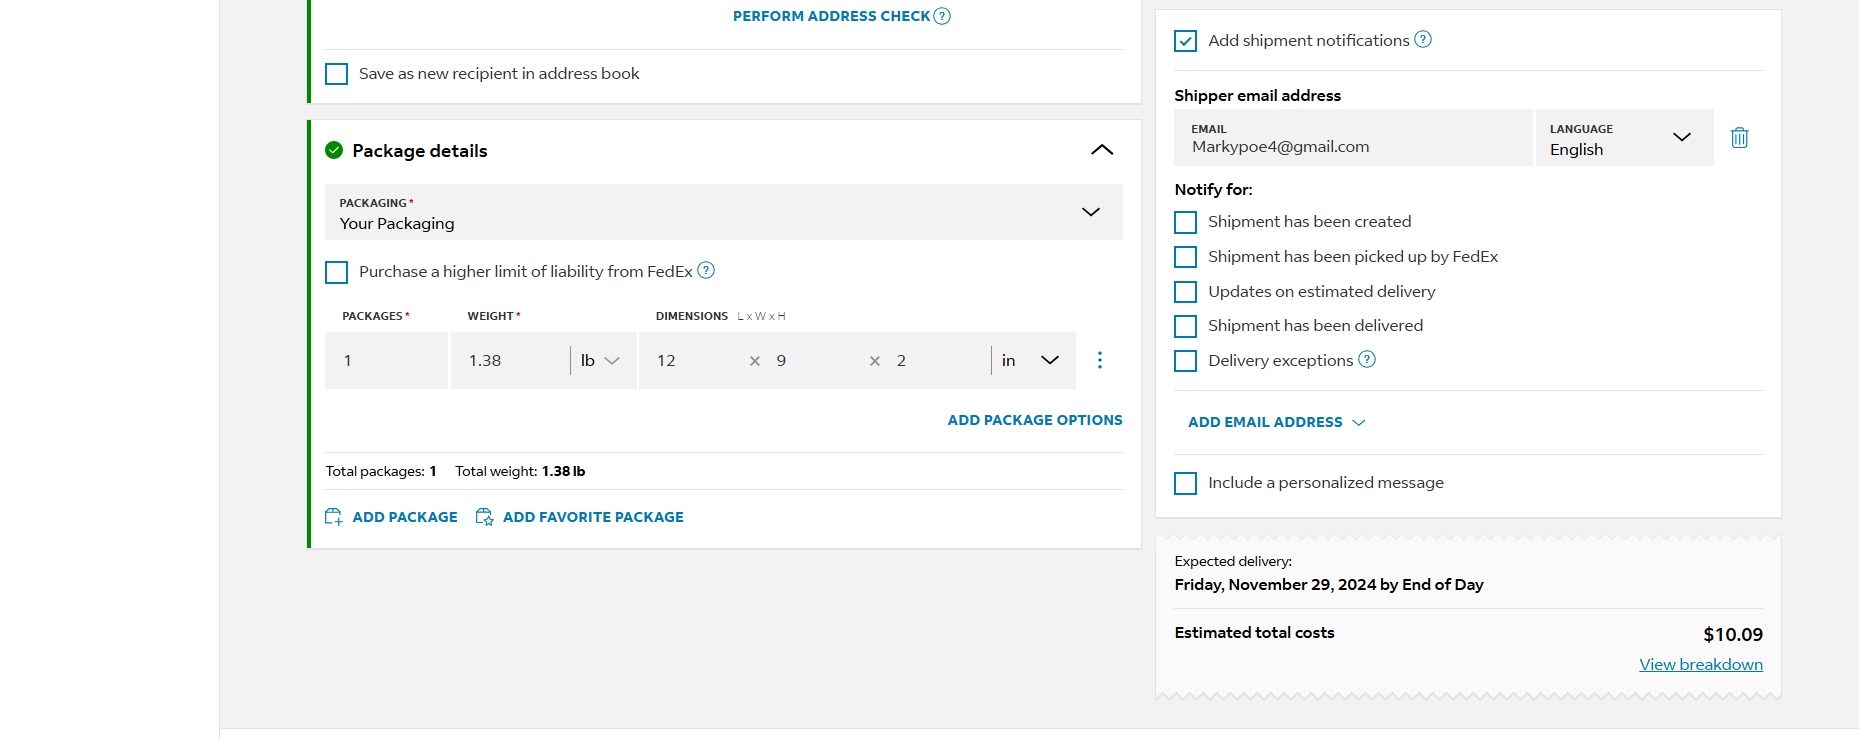This screenshot has width=1859, height=740.
Task: Click the Packages count field
Action: pyautogui.click(x=386, y=360)
